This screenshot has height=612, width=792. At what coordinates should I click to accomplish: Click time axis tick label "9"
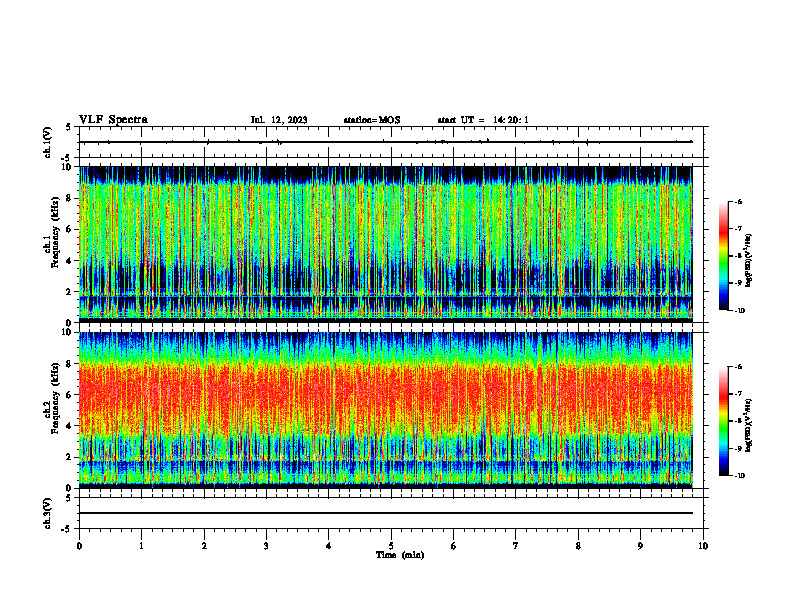click(x=640, y=546)
